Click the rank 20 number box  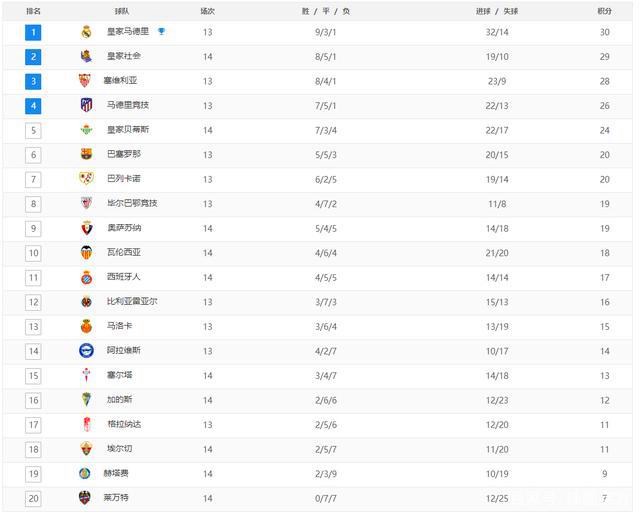coord(34,497)
